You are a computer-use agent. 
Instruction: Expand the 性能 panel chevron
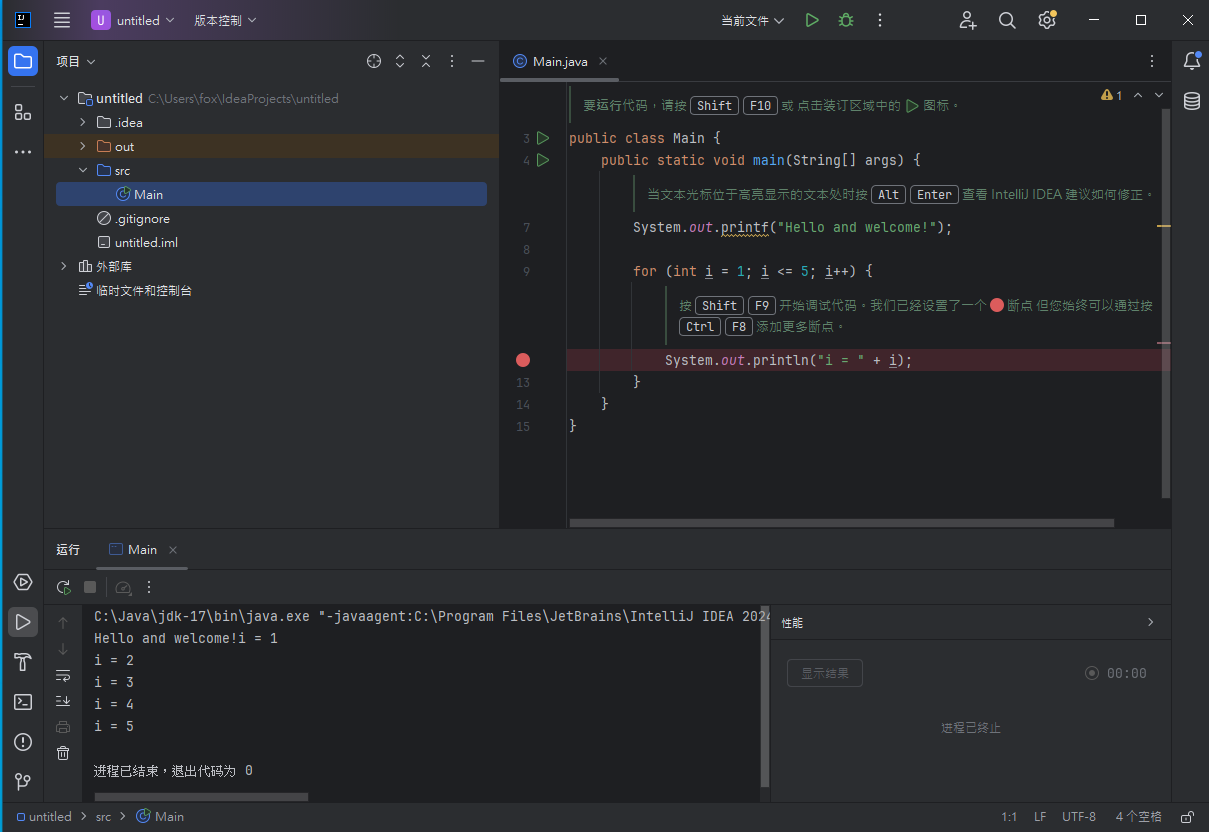(1150, 622)
